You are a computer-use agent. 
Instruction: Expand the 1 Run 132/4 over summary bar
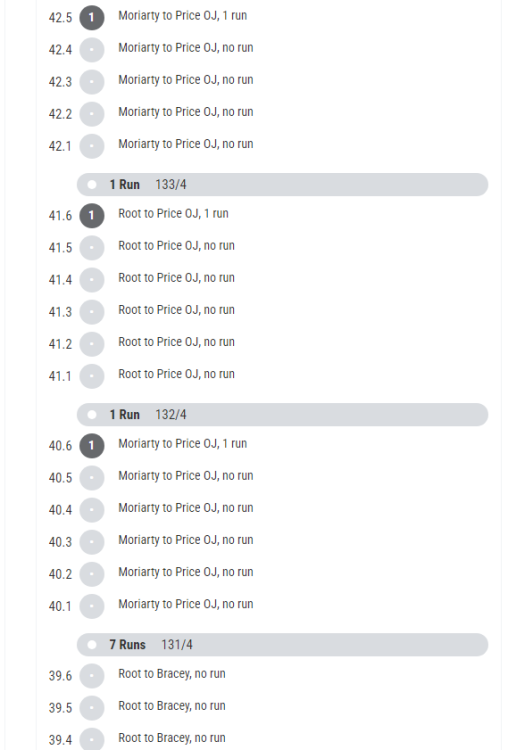(x=282, y=415)
